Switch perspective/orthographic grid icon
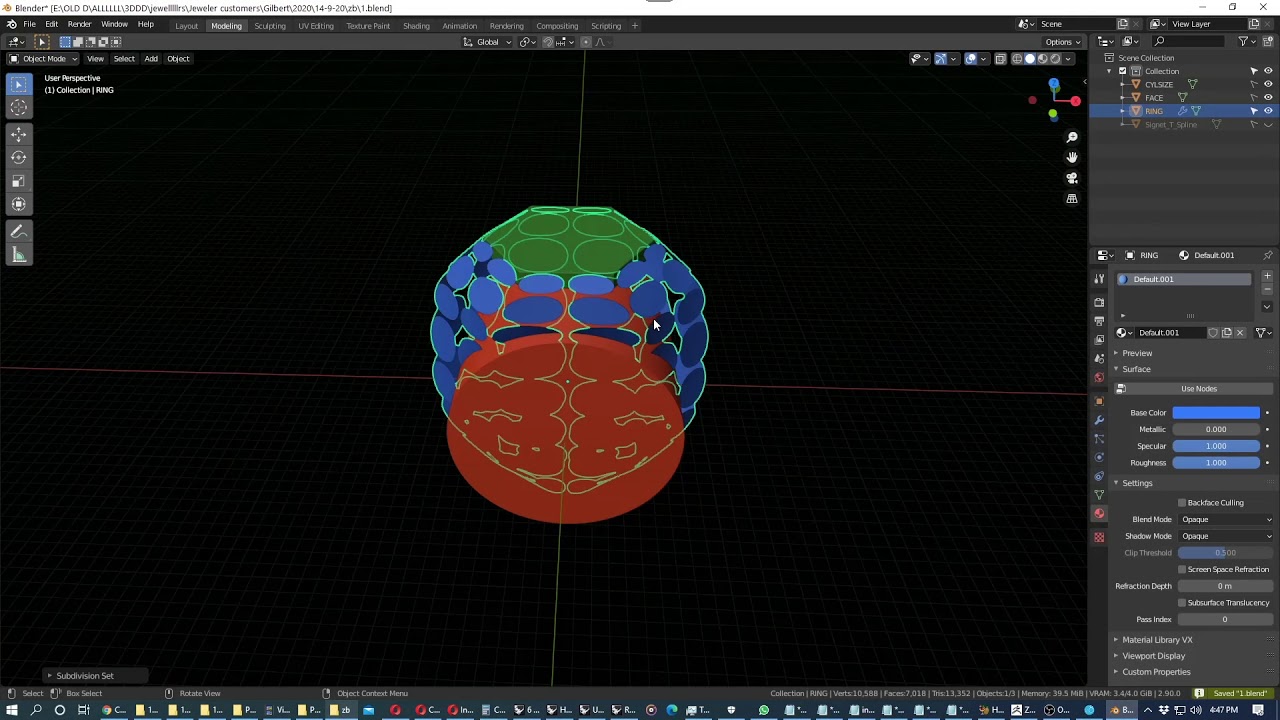The width and height of the screenshot is (1280, 720). [x=1072, y=199]
